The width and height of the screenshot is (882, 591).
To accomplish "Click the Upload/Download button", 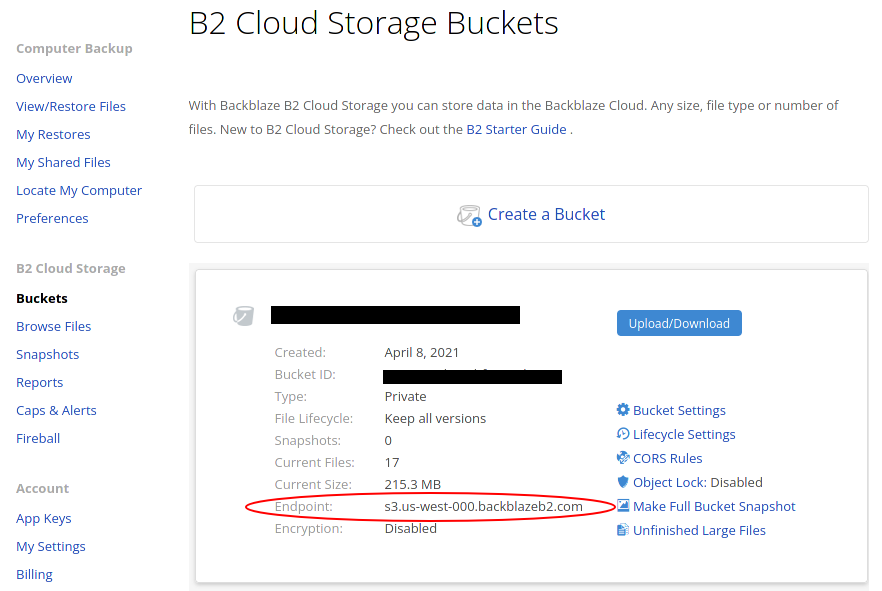I will pyautogui.click(x=679, y=323).
